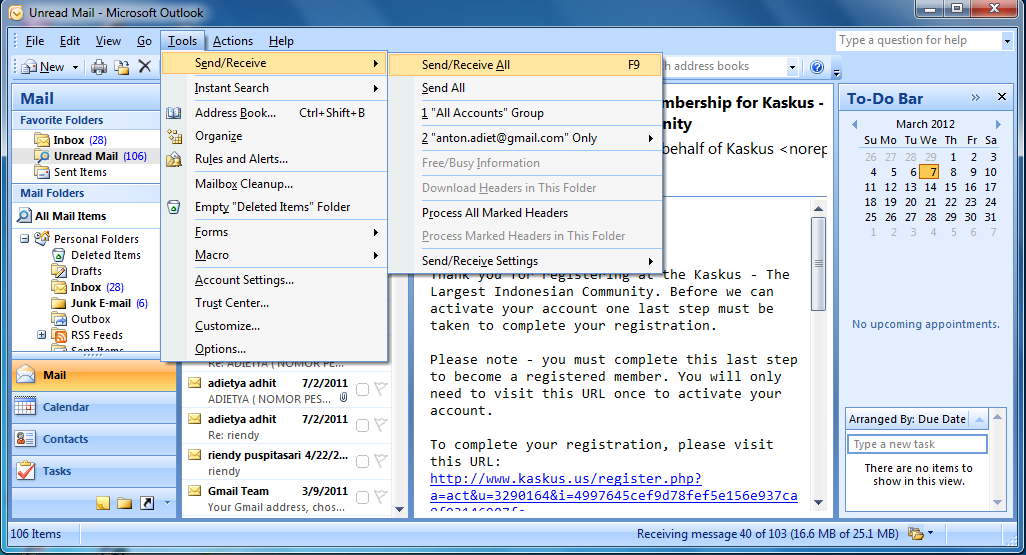Open the navigation pane configure buttons arrow
This screenshot has width=1026, height=555.
pyautogui.click(x=167, y=503)
